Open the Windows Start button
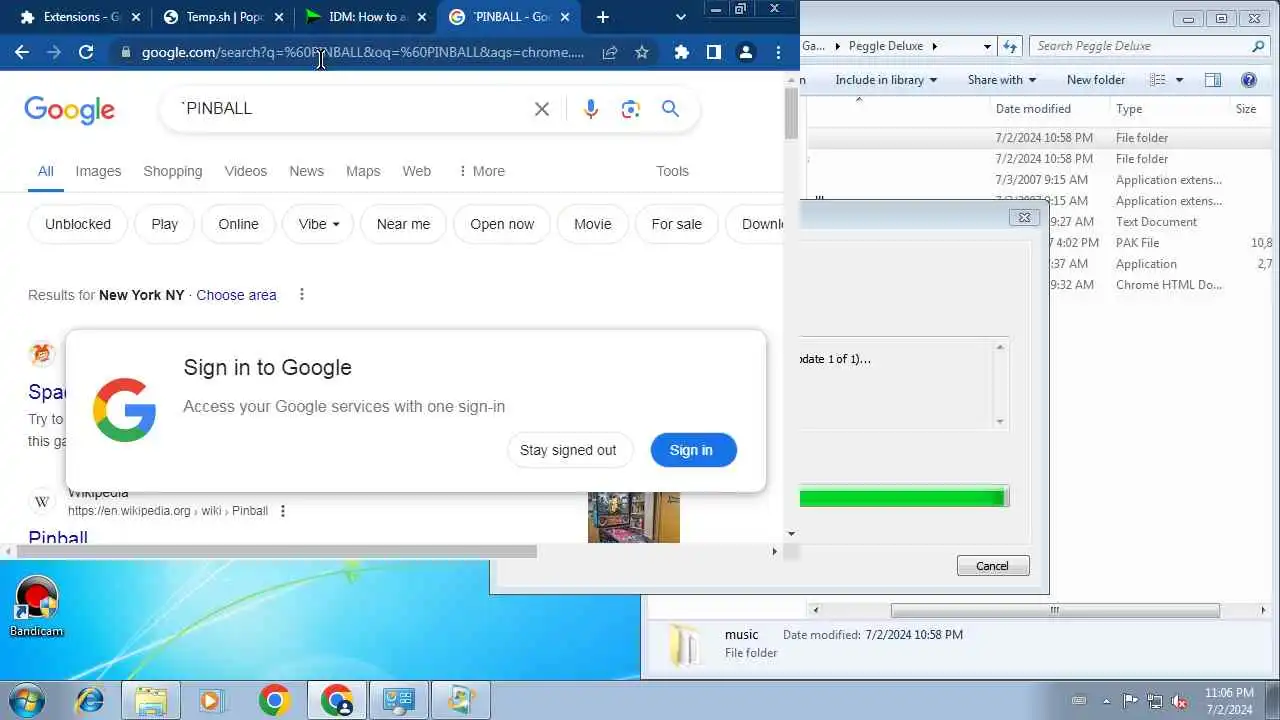The width and height of the screenshot is (1280, 720). (28, 700)
